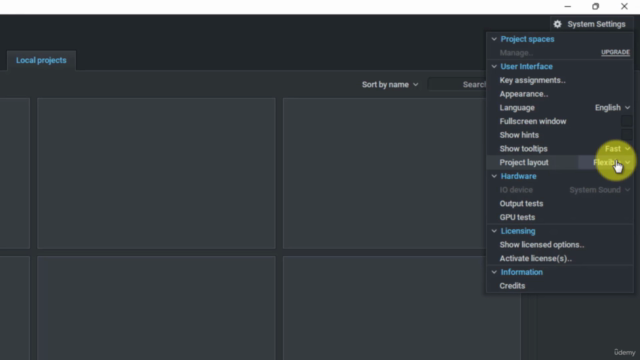The width and height of the screenshot is (640, 360).
Task: Open the Language dropdown set to English
Action: 612,108
